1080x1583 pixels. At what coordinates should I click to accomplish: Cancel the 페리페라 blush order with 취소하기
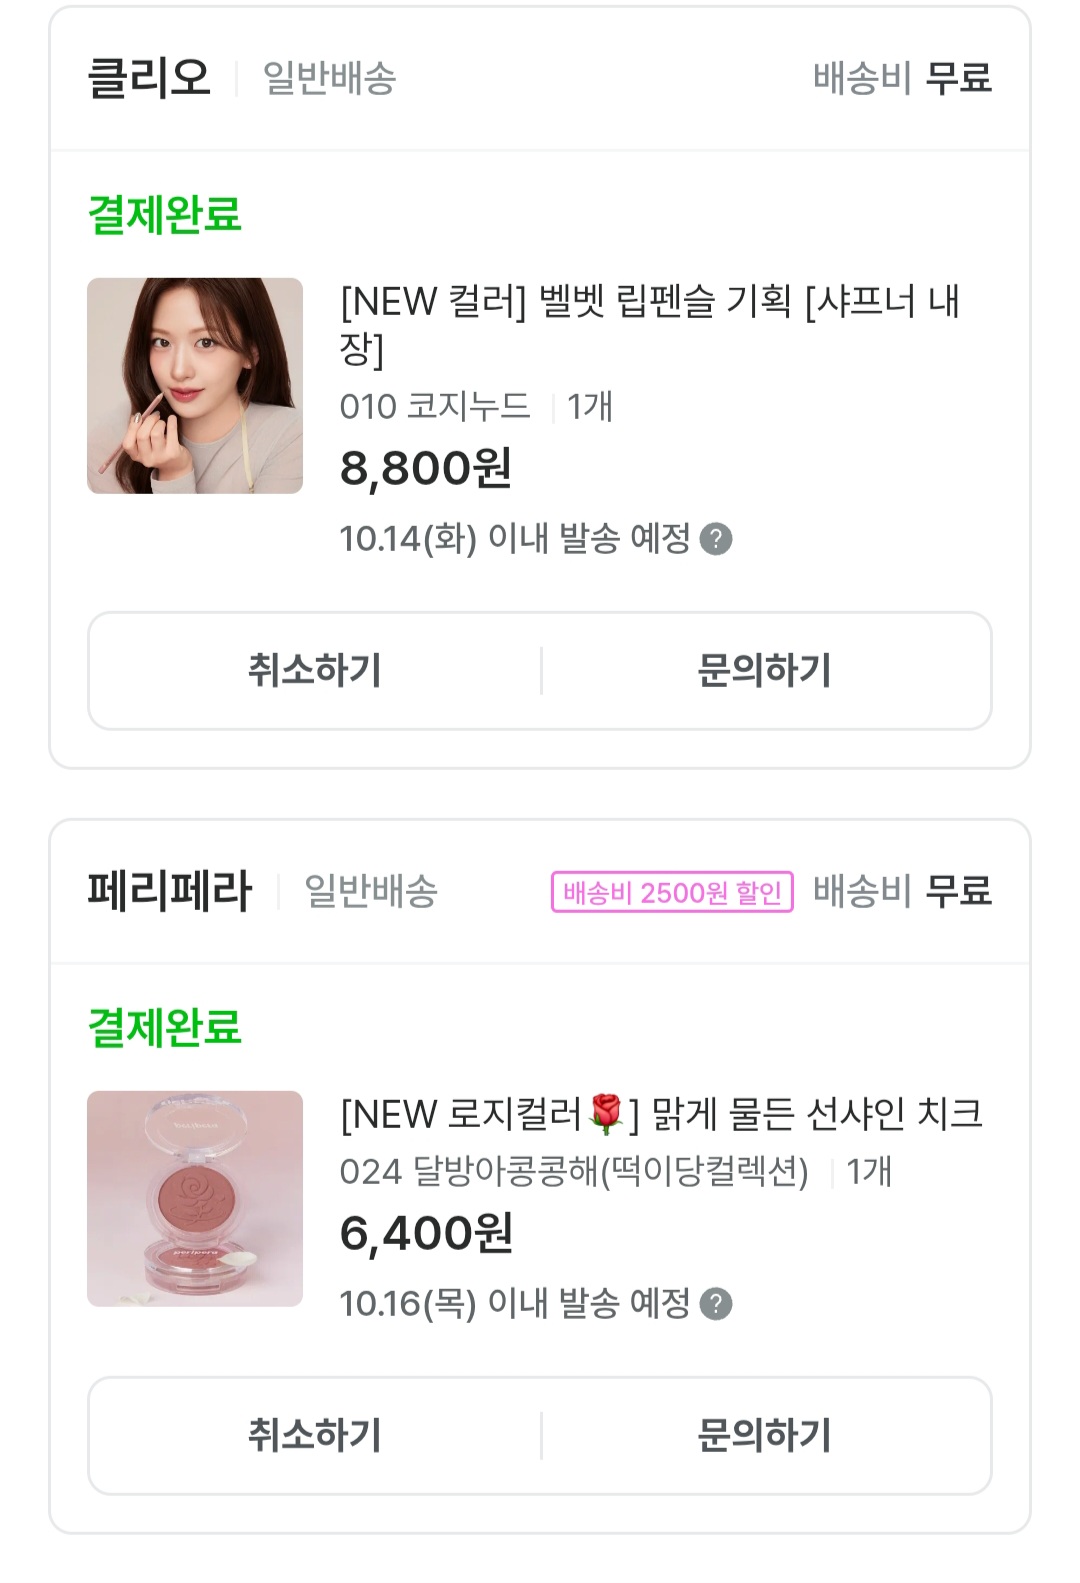315,1436
